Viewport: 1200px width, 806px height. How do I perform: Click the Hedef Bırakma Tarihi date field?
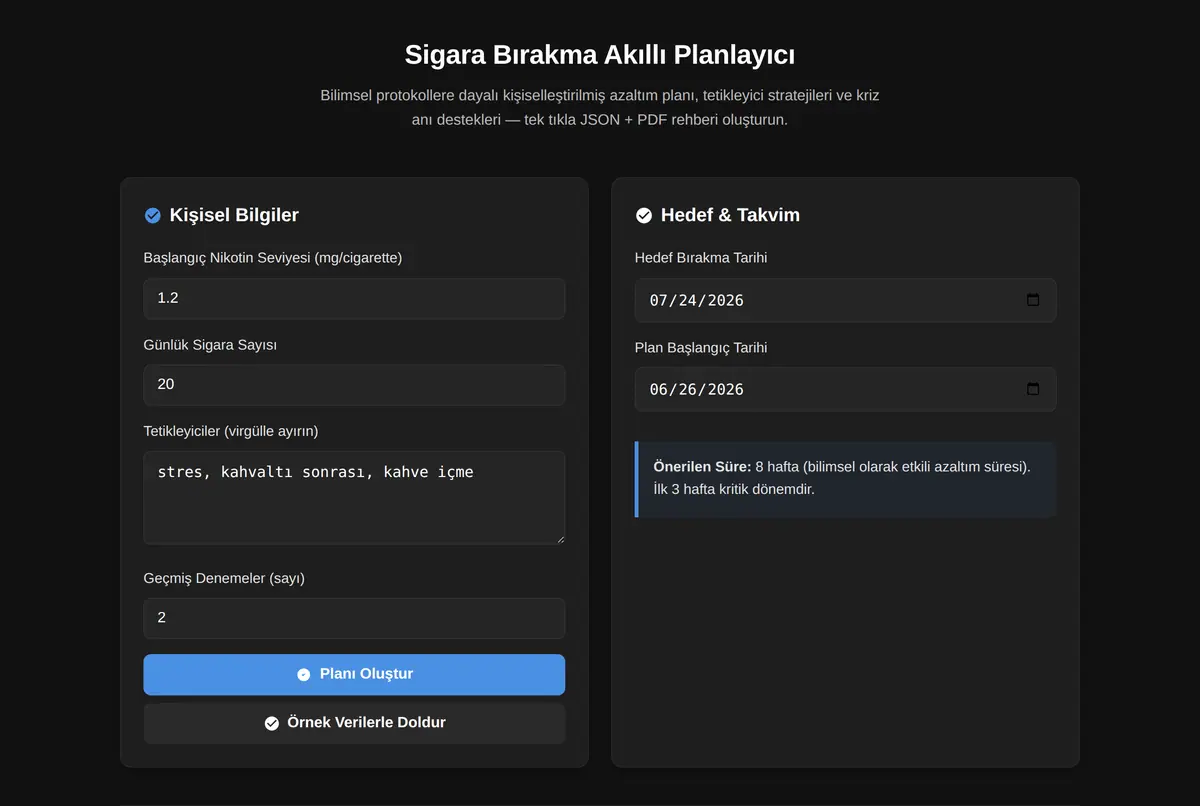pyautogui.click(x=845, y=300)
